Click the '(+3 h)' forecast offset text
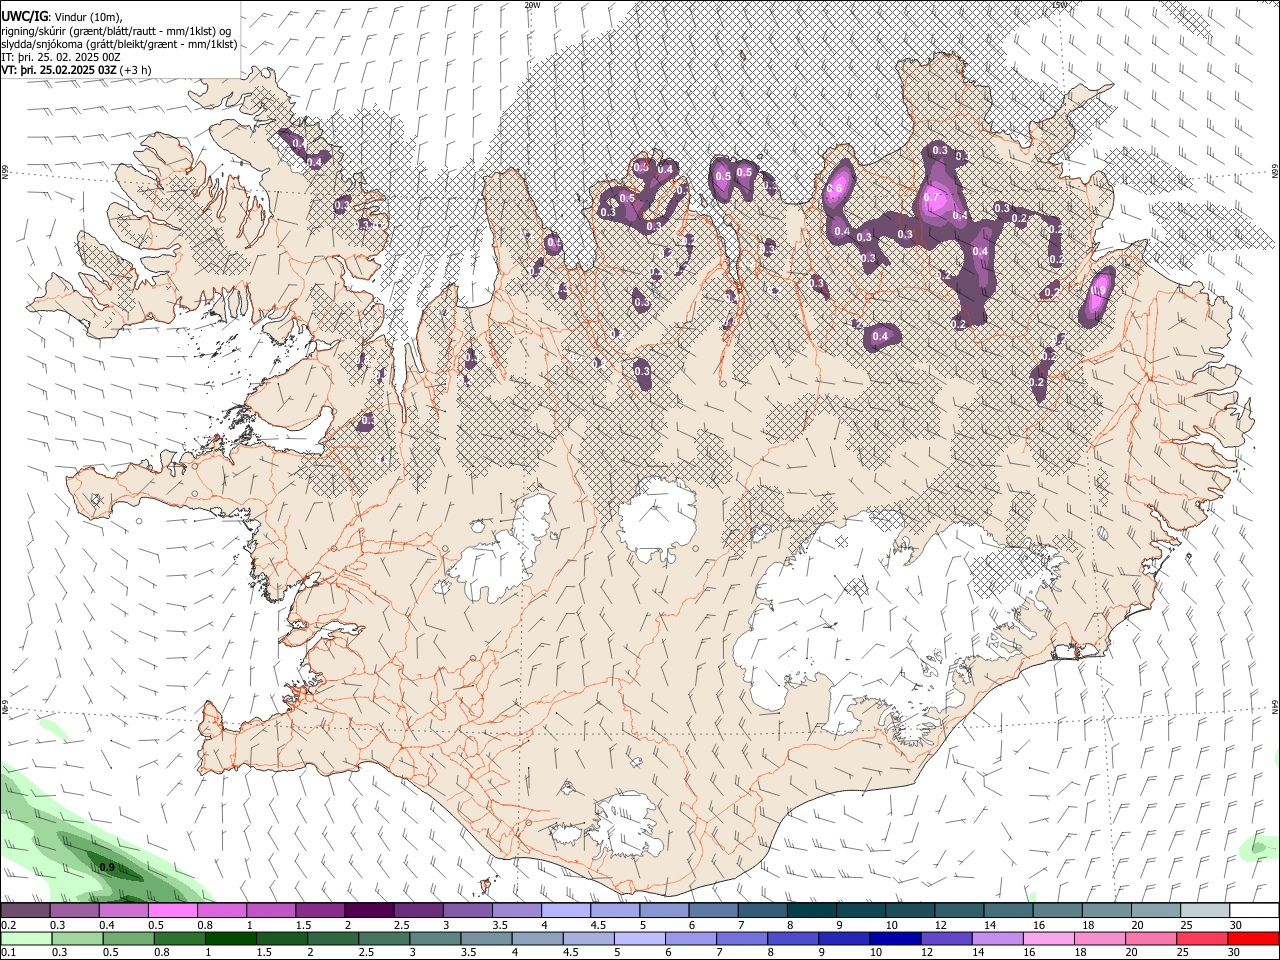1280x960 pixels. (x=136, y=70)
